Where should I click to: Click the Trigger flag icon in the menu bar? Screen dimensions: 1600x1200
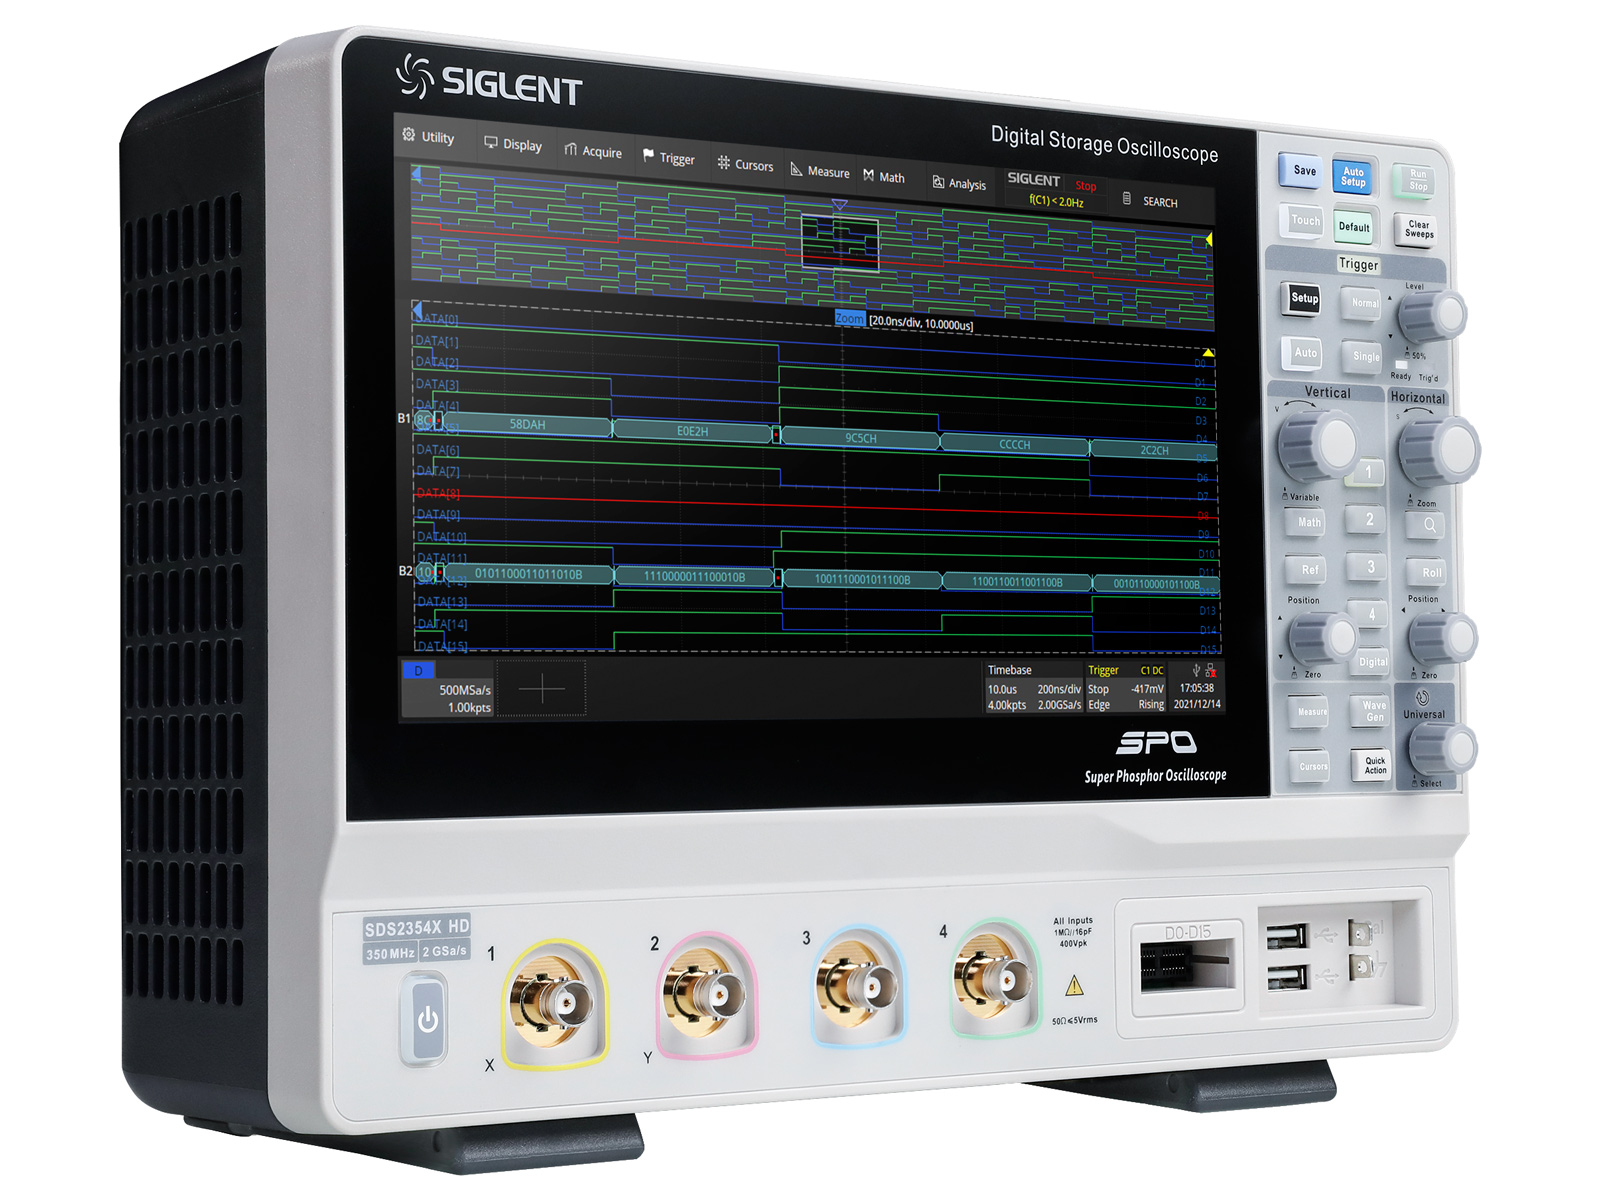[x=649, y=156]
